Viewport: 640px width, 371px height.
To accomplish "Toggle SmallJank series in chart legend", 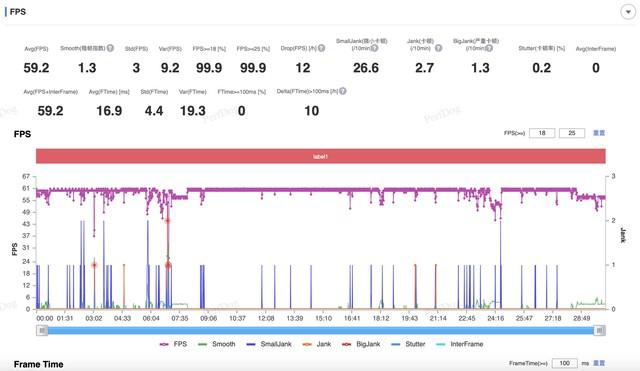I will (x=269, y=344).
